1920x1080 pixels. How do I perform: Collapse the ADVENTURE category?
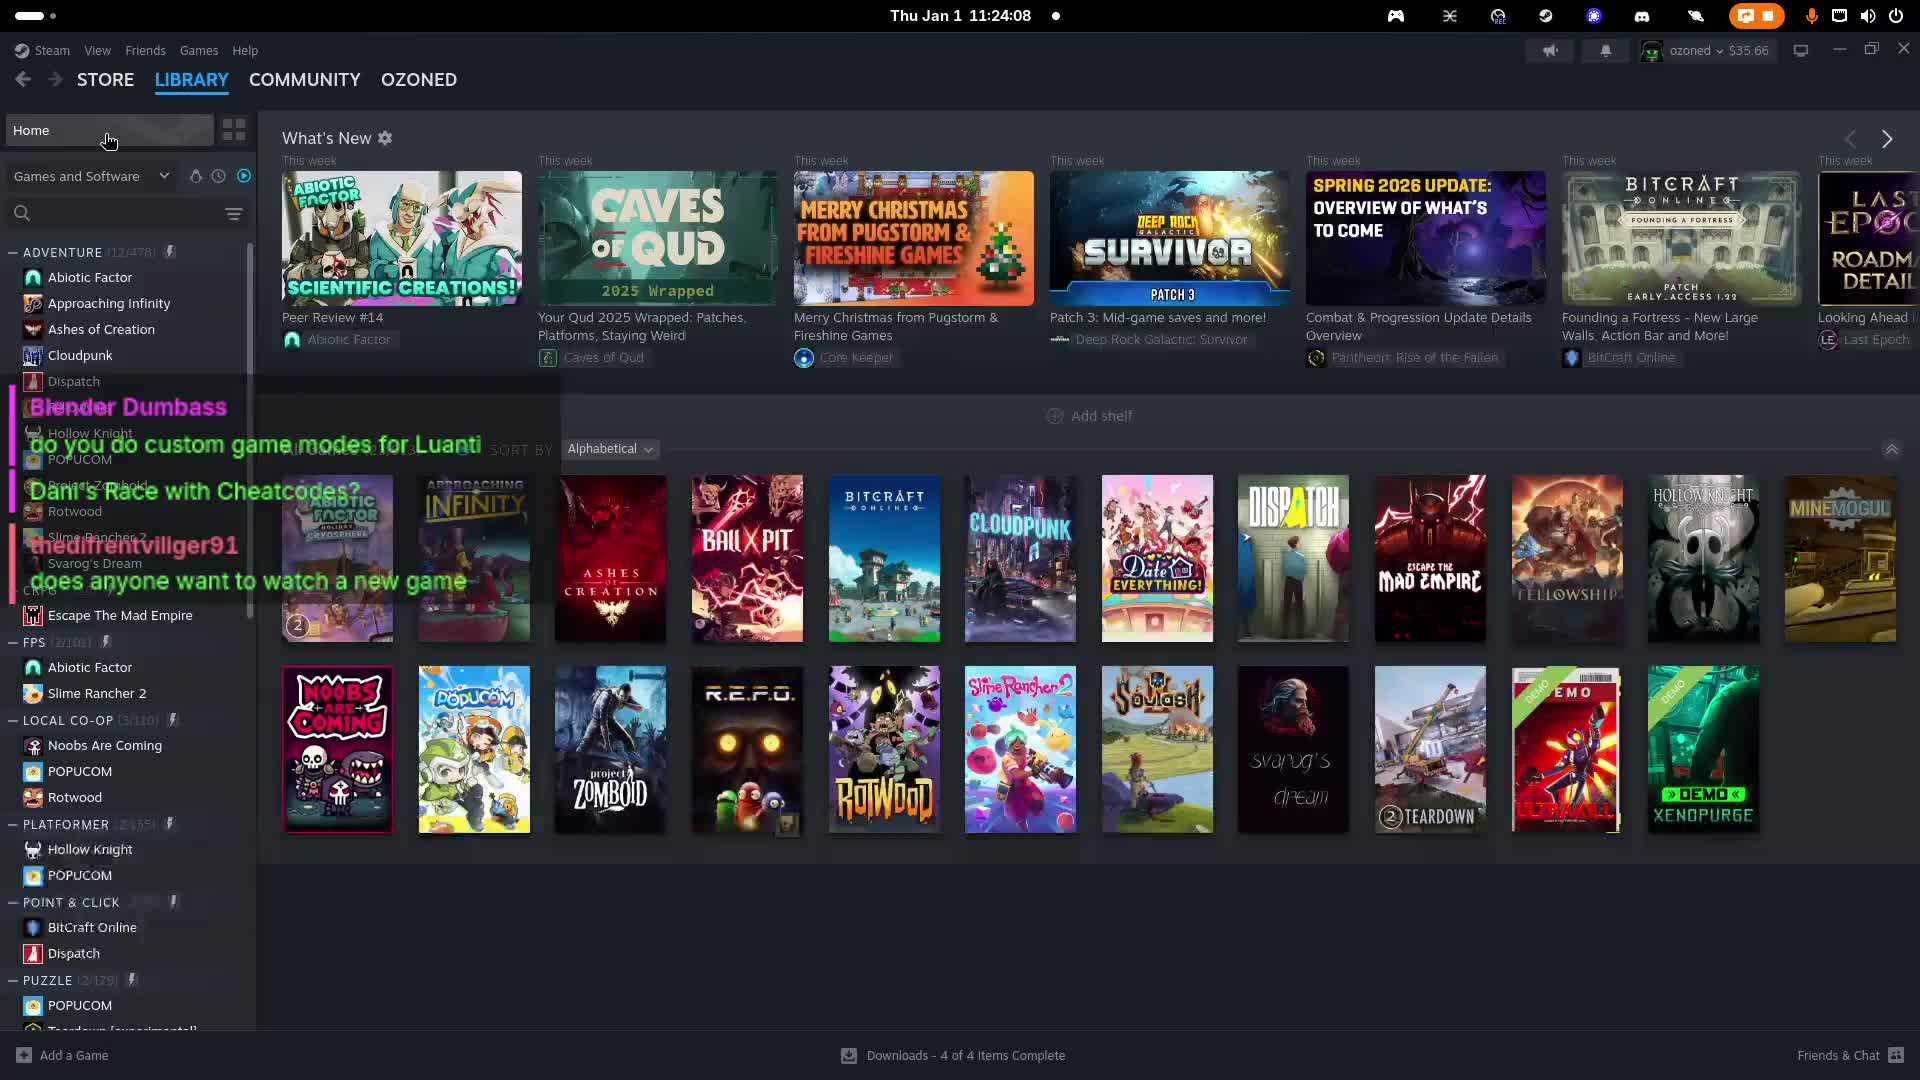(x=13, y=253)
